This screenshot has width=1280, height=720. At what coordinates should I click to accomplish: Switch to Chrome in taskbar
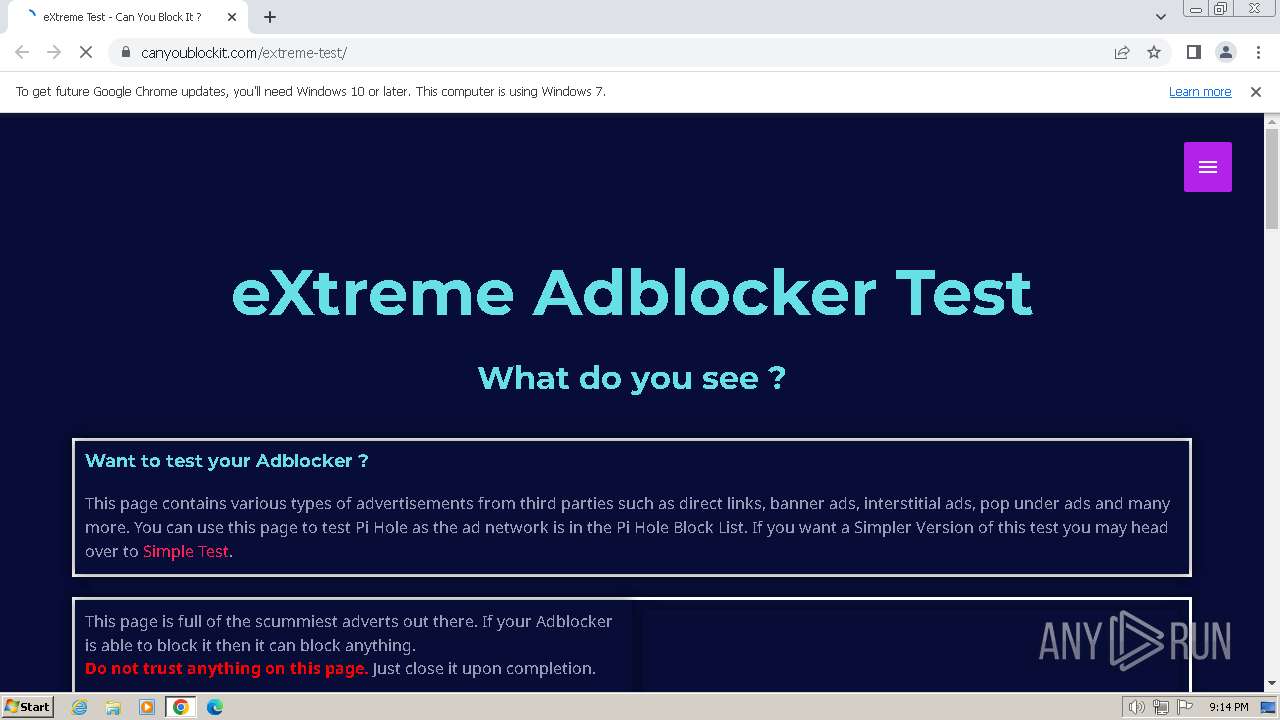pos(180,707)
